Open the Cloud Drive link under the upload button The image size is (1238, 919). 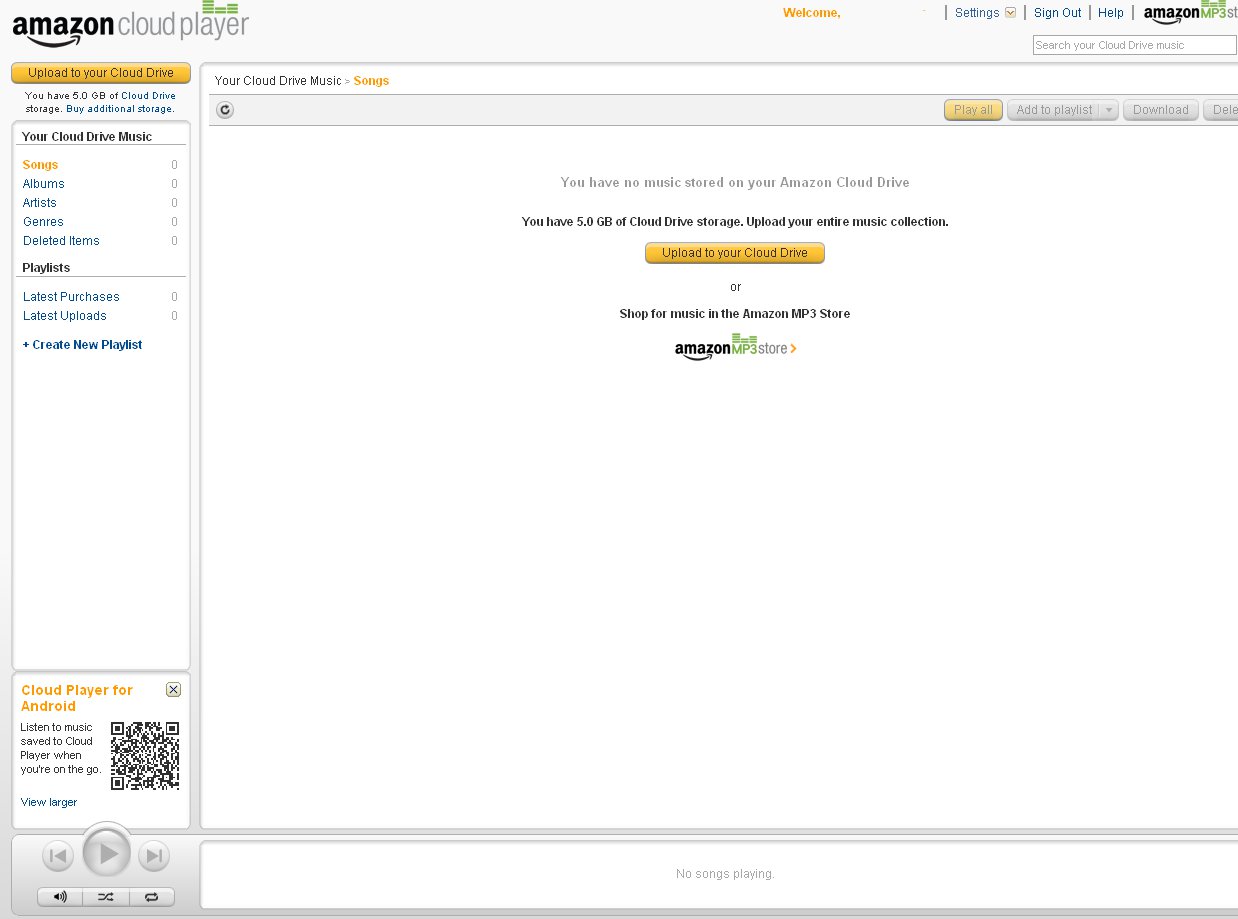[x=148, y=96]
